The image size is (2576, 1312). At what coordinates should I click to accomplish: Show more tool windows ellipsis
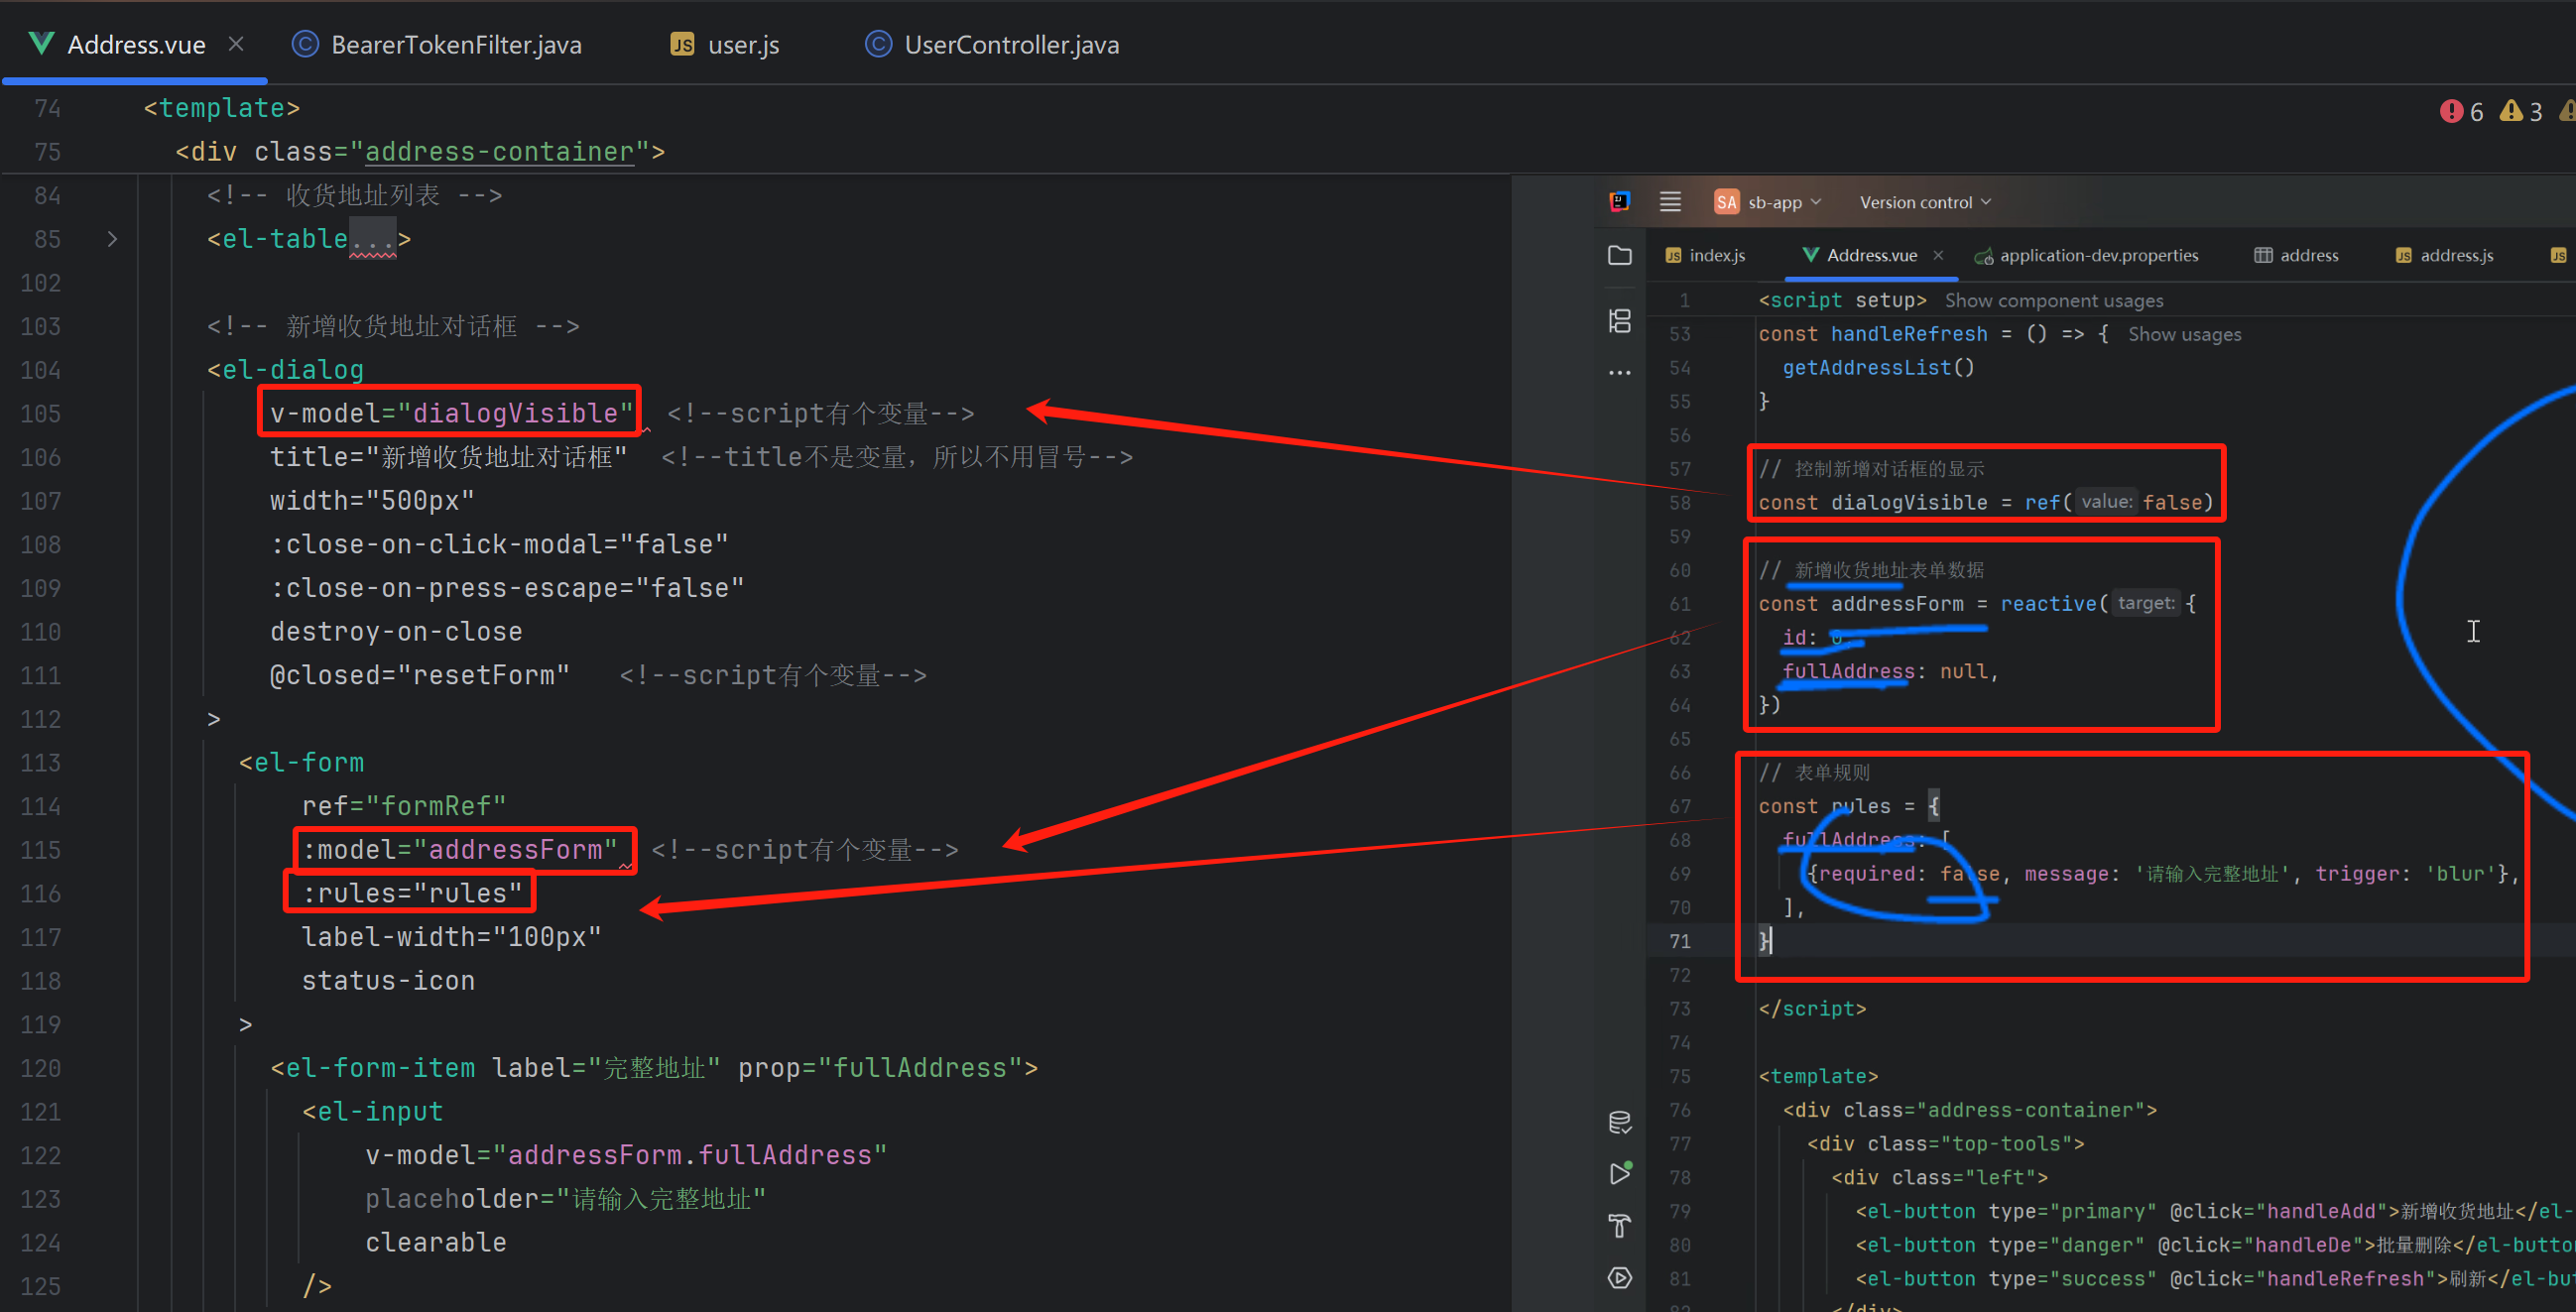pyautogui.click(x=1620, y=373)
